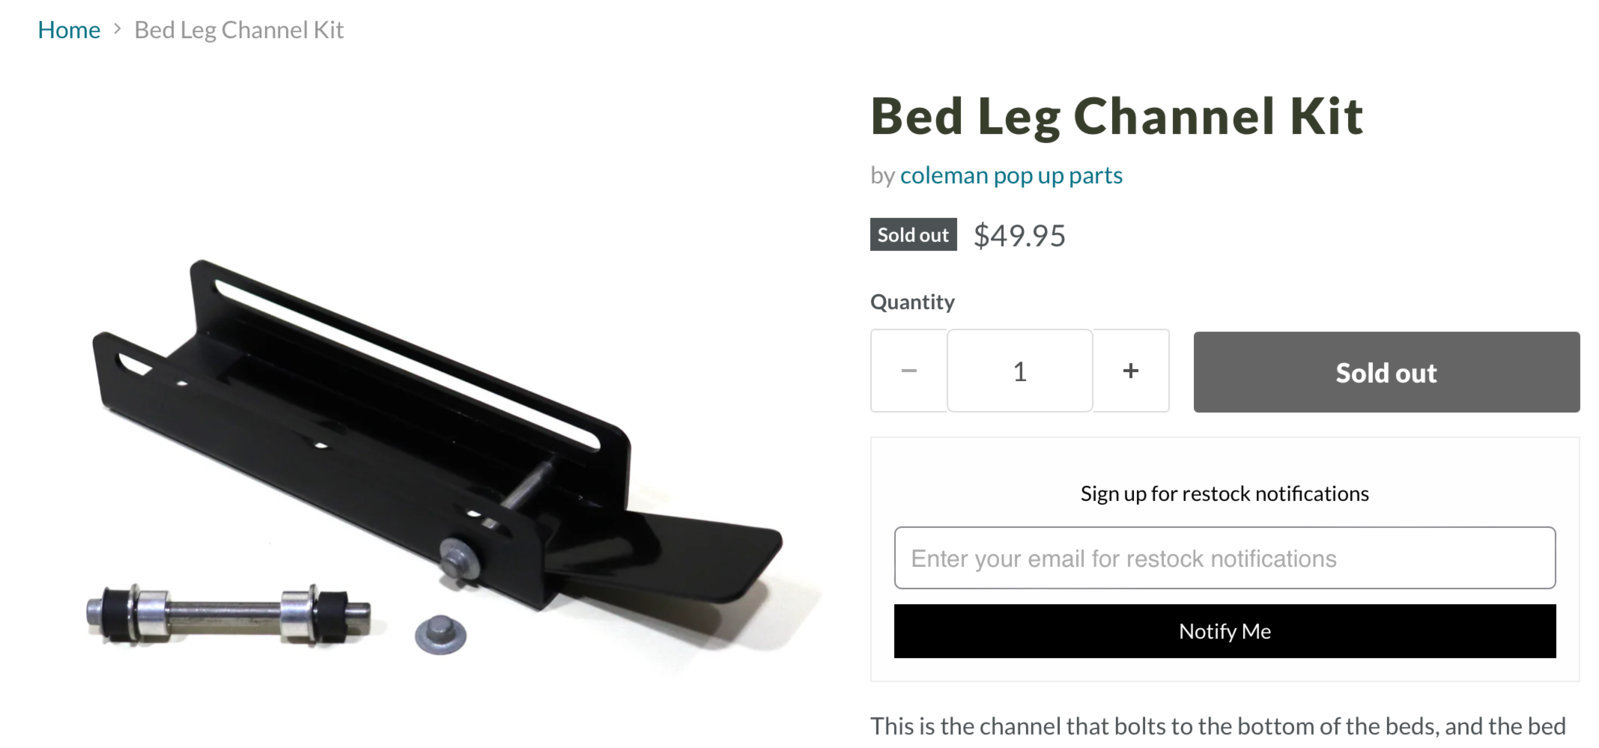Click the gray Sold out button
The width and height of the screenshot is (1599, 748).
click(1386, 372)
